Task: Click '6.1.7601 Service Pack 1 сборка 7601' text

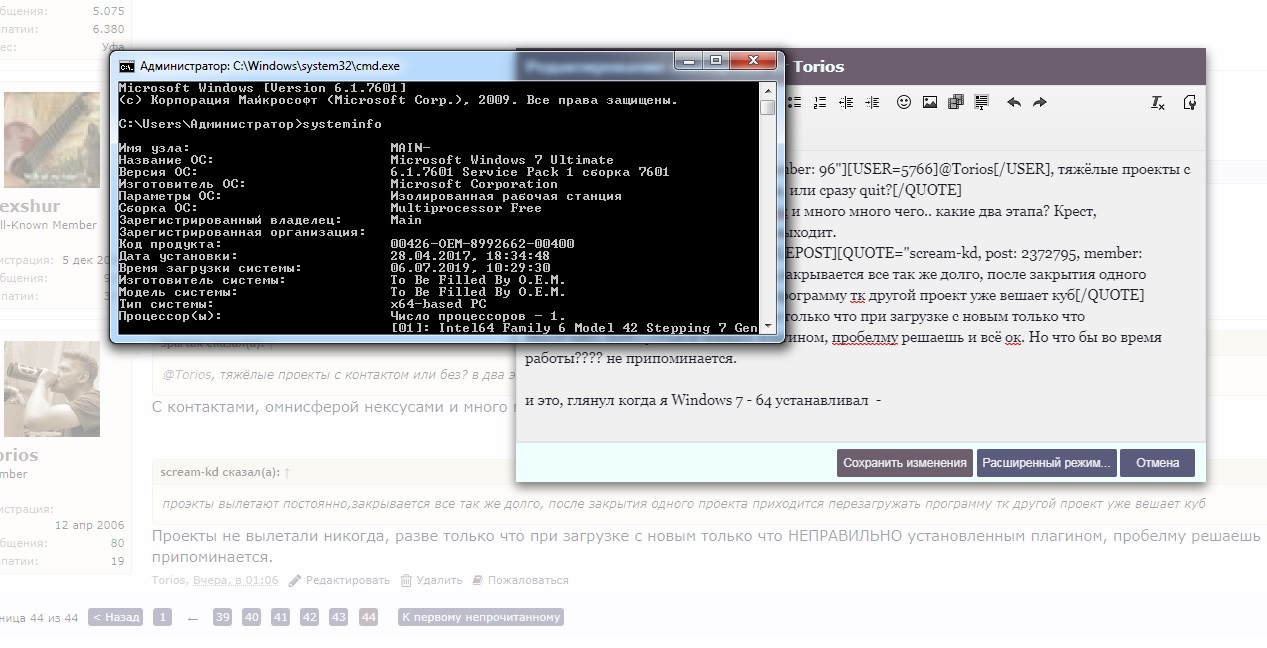Action: [530, 172]
